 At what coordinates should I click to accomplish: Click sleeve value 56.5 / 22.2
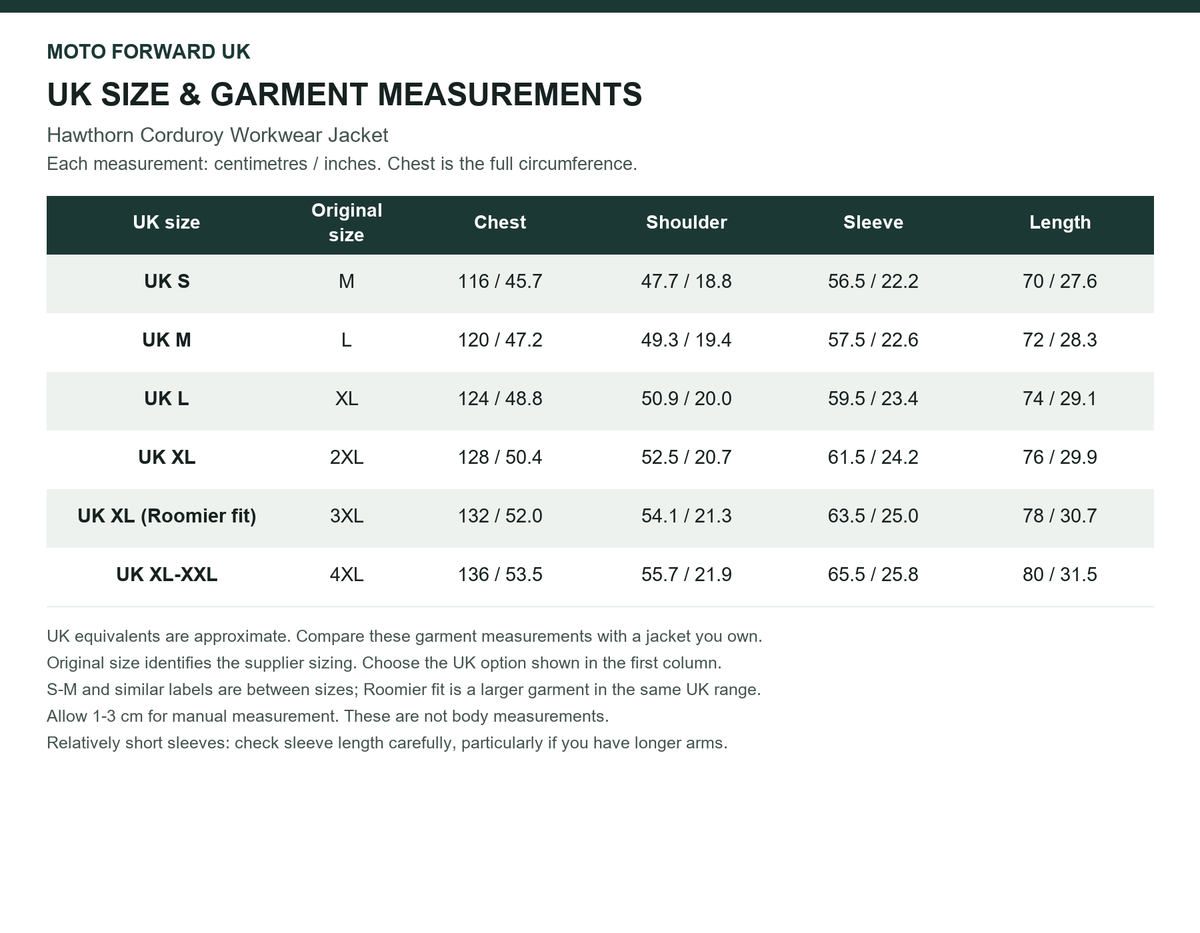[x=873, y=281]
